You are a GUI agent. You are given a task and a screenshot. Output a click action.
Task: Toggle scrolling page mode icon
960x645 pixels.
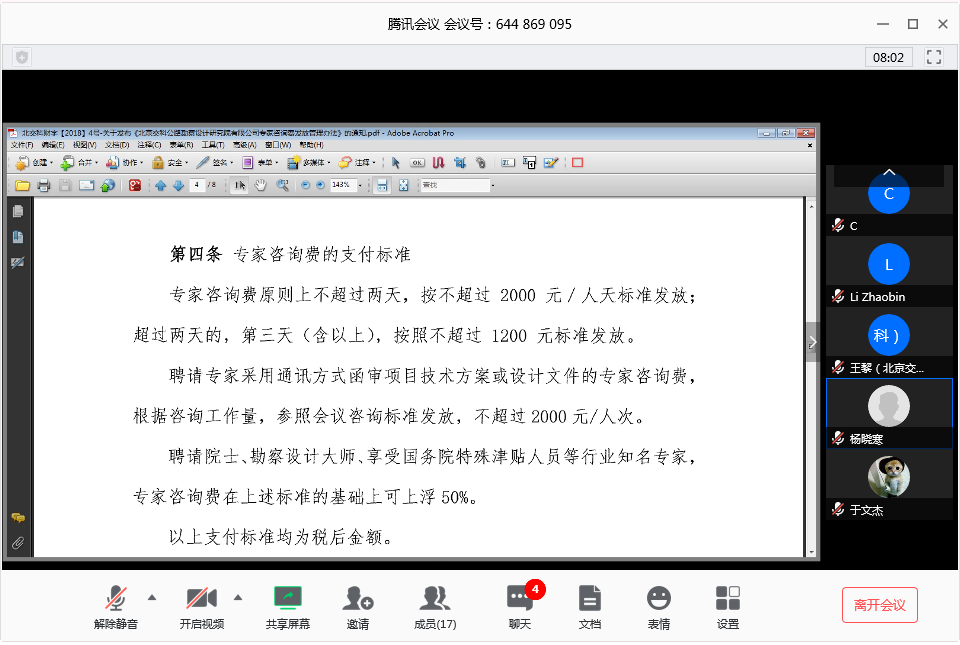[382, 185]
